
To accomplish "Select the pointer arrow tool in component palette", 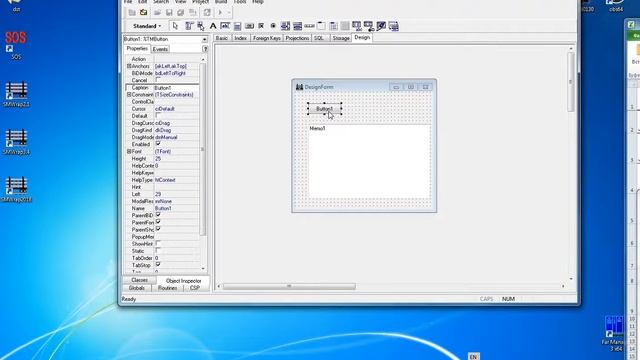I will tap(176, 26).
